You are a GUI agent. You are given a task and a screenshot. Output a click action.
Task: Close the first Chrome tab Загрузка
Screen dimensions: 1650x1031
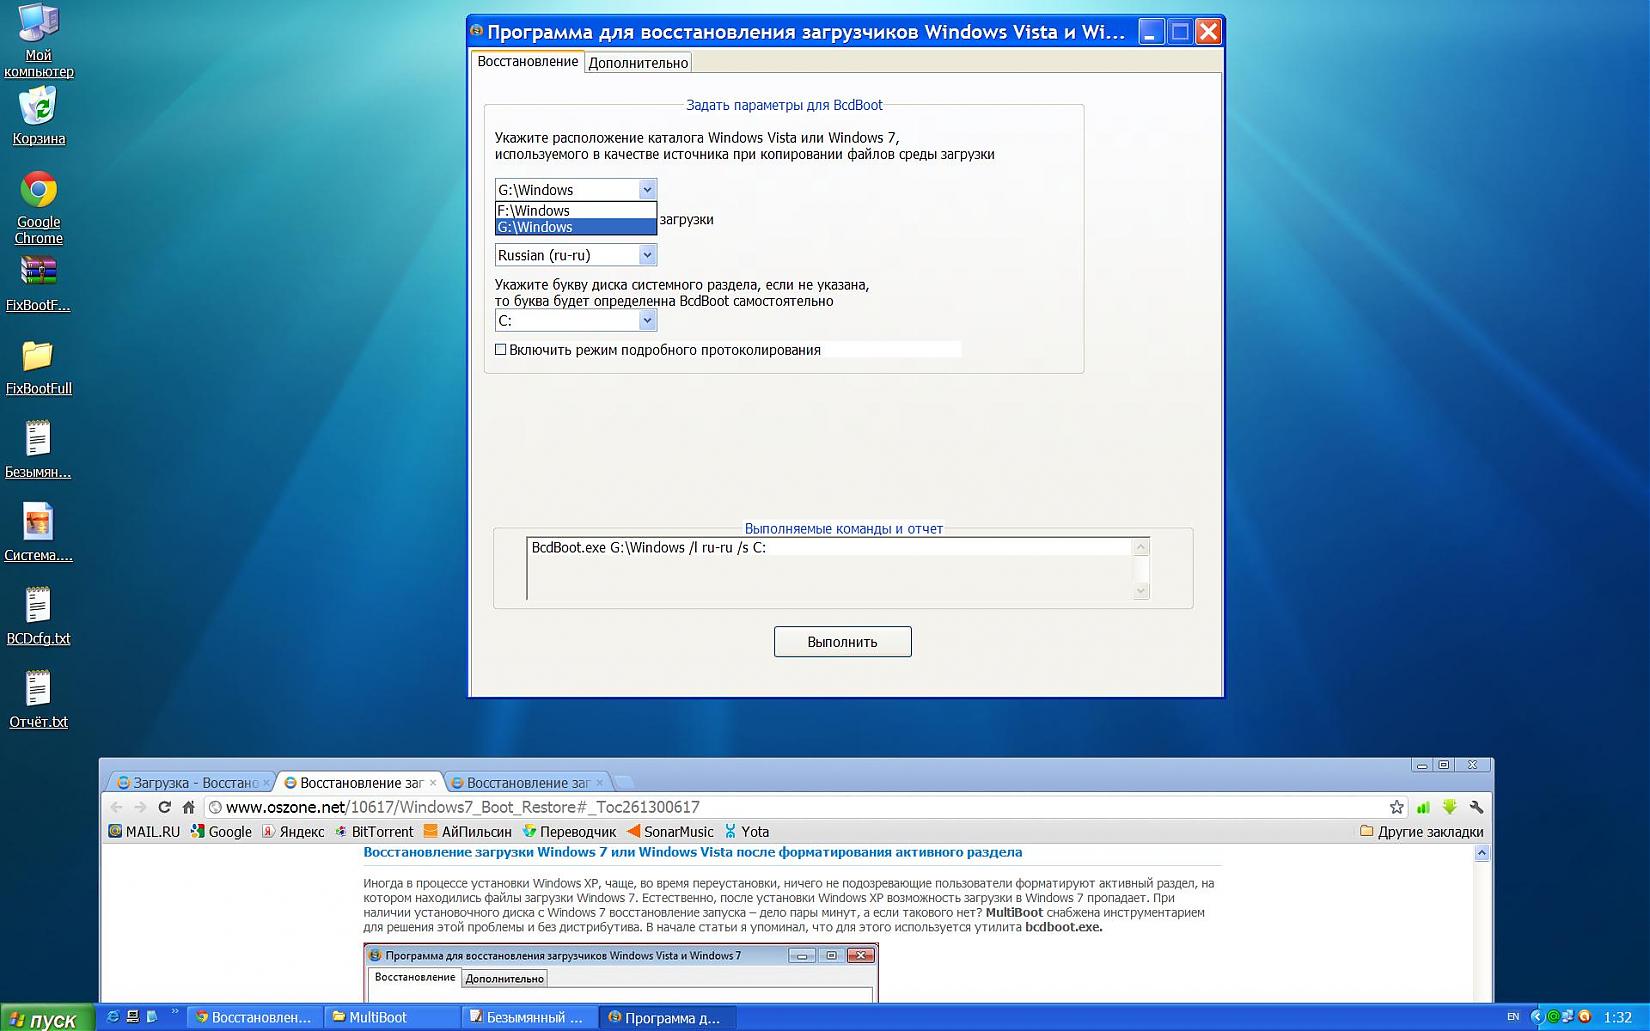266,783
